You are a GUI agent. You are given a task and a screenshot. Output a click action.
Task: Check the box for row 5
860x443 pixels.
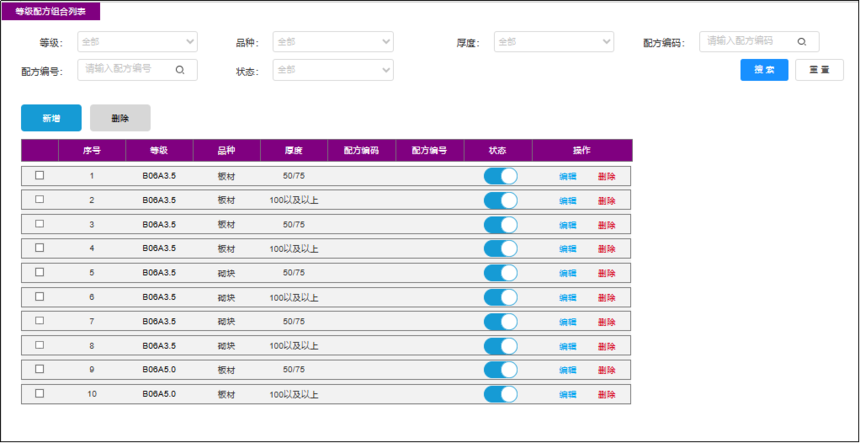click(39, 272)
